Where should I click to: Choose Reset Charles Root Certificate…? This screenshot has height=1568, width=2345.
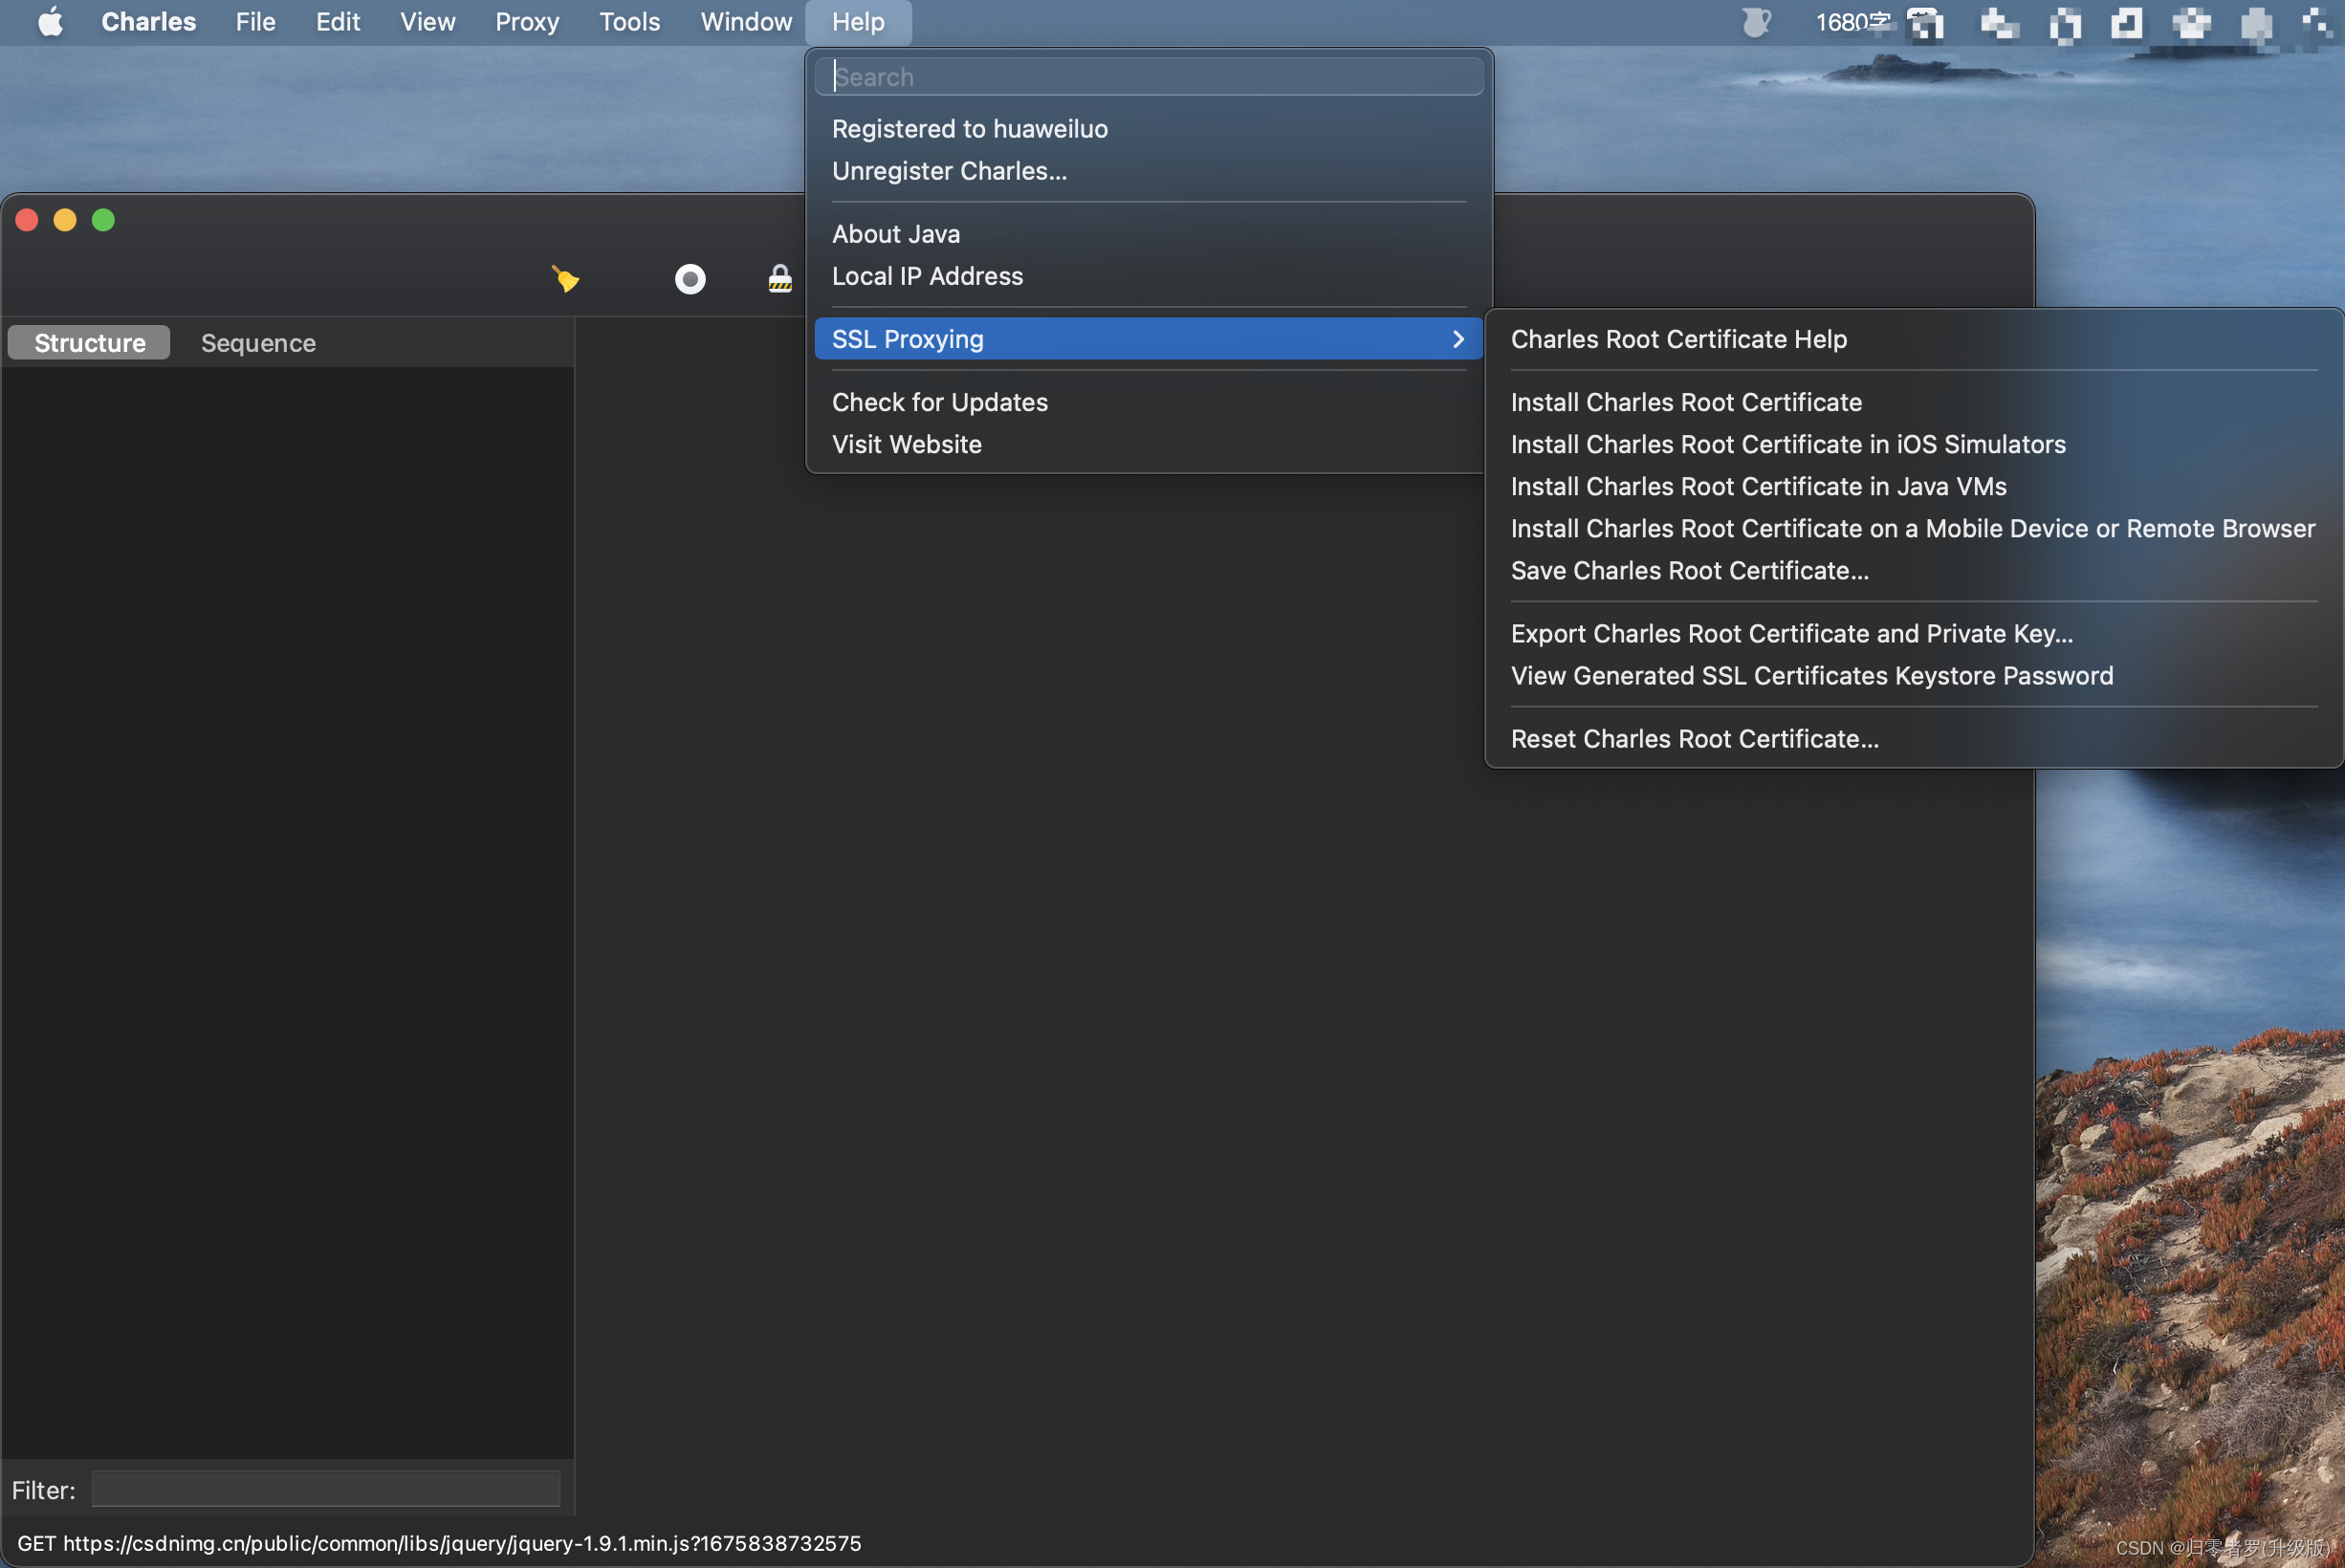1914,738
